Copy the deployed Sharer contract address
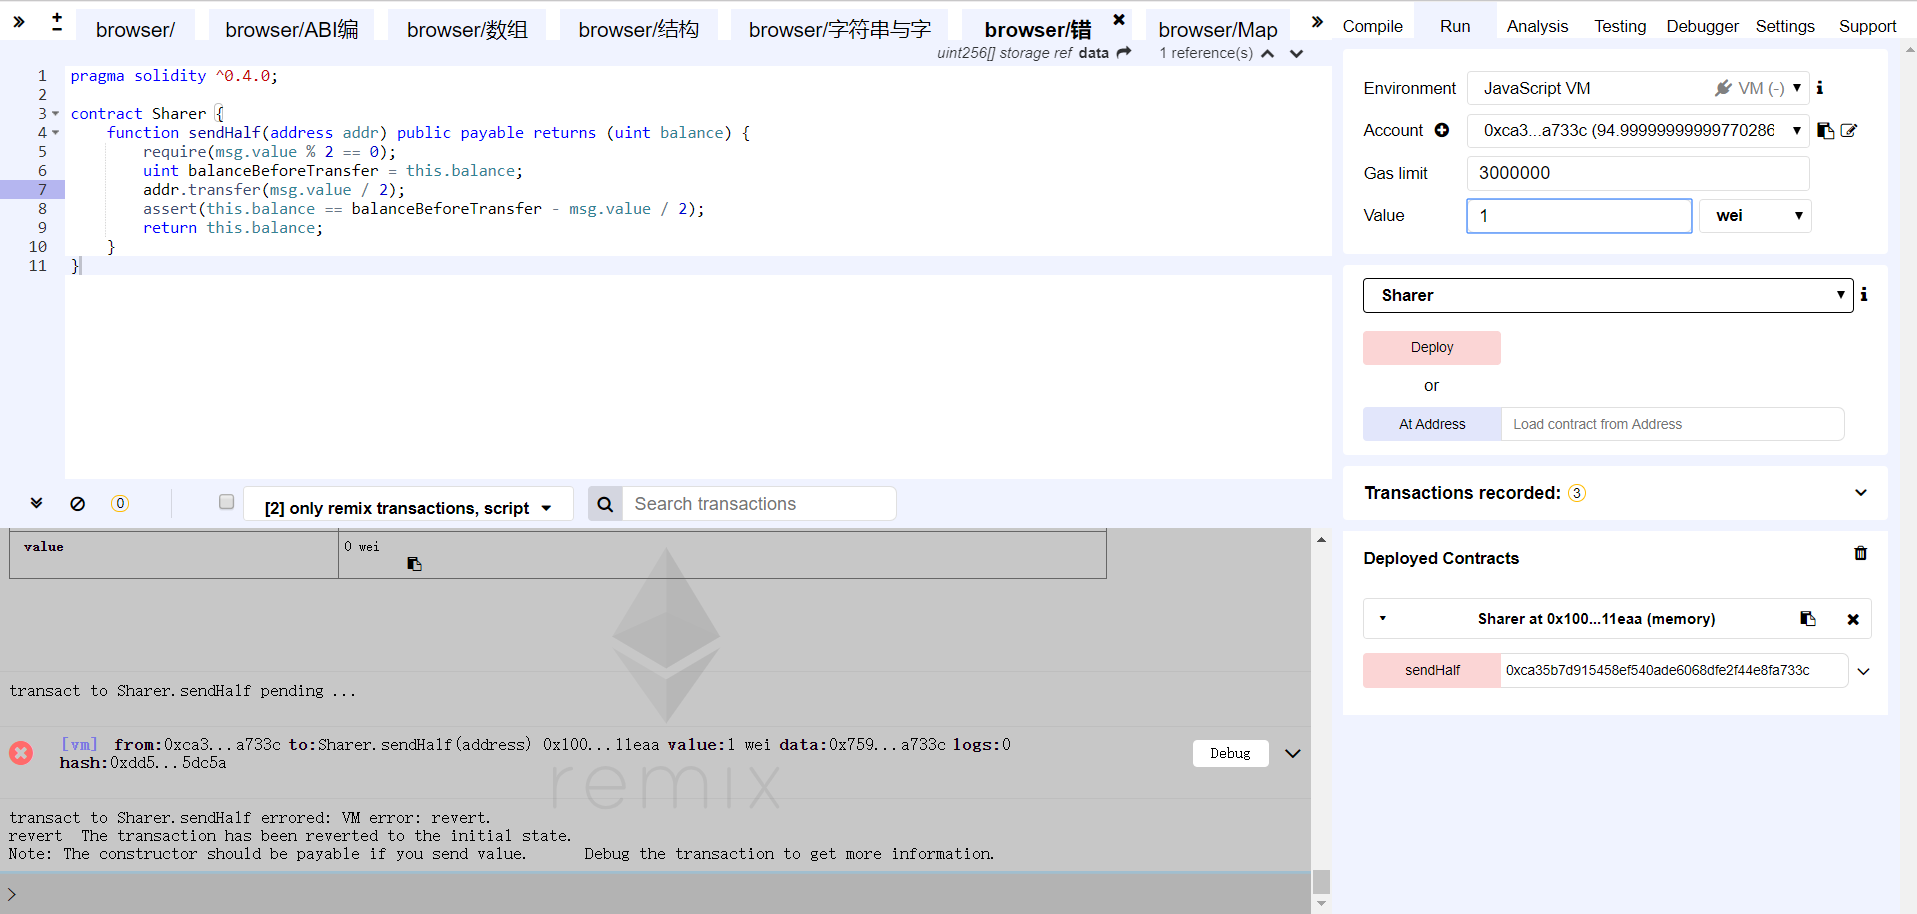This screenshot has width=1917, height=914. coord(1808,619)
